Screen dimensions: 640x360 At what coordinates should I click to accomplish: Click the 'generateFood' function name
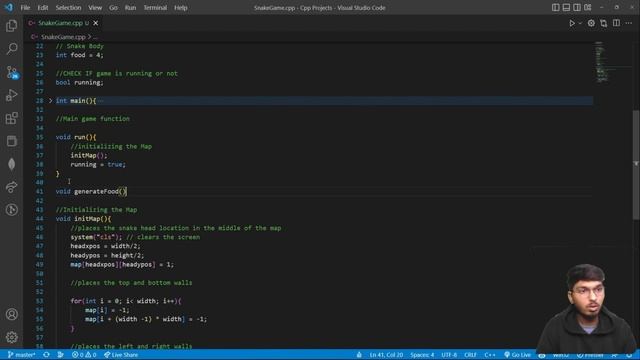click(96, 191)
